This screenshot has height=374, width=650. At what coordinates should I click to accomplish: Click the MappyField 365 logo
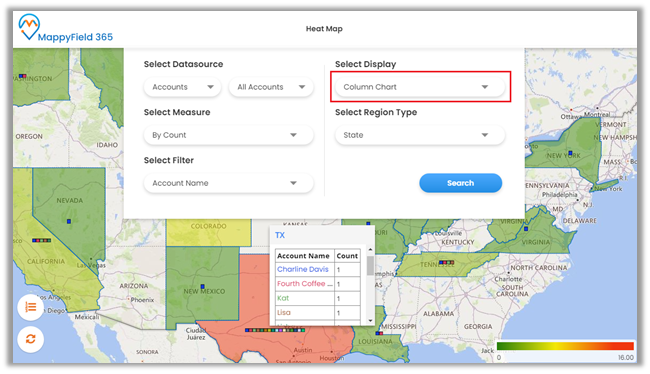click(65, 28)
